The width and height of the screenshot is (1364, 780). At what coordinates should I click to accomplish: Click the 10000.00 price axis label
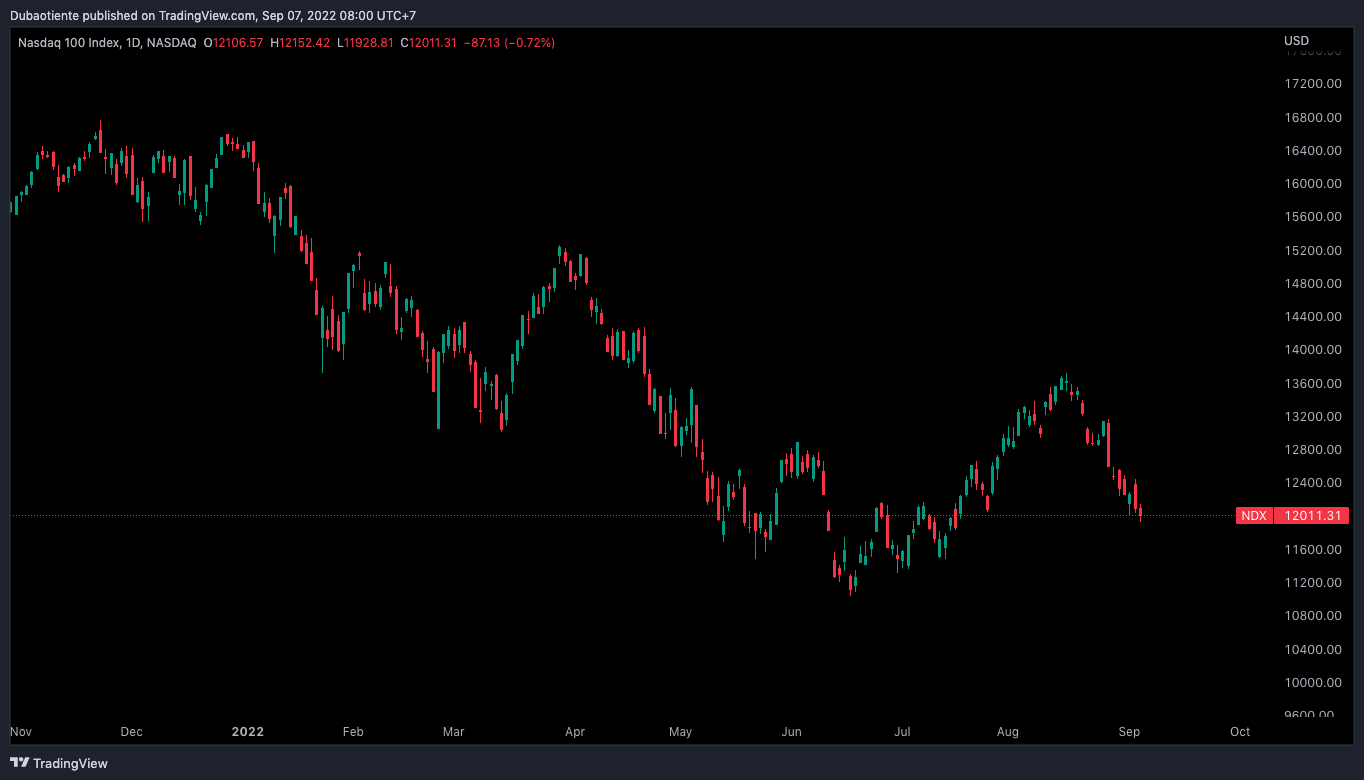pos(1313,682)
